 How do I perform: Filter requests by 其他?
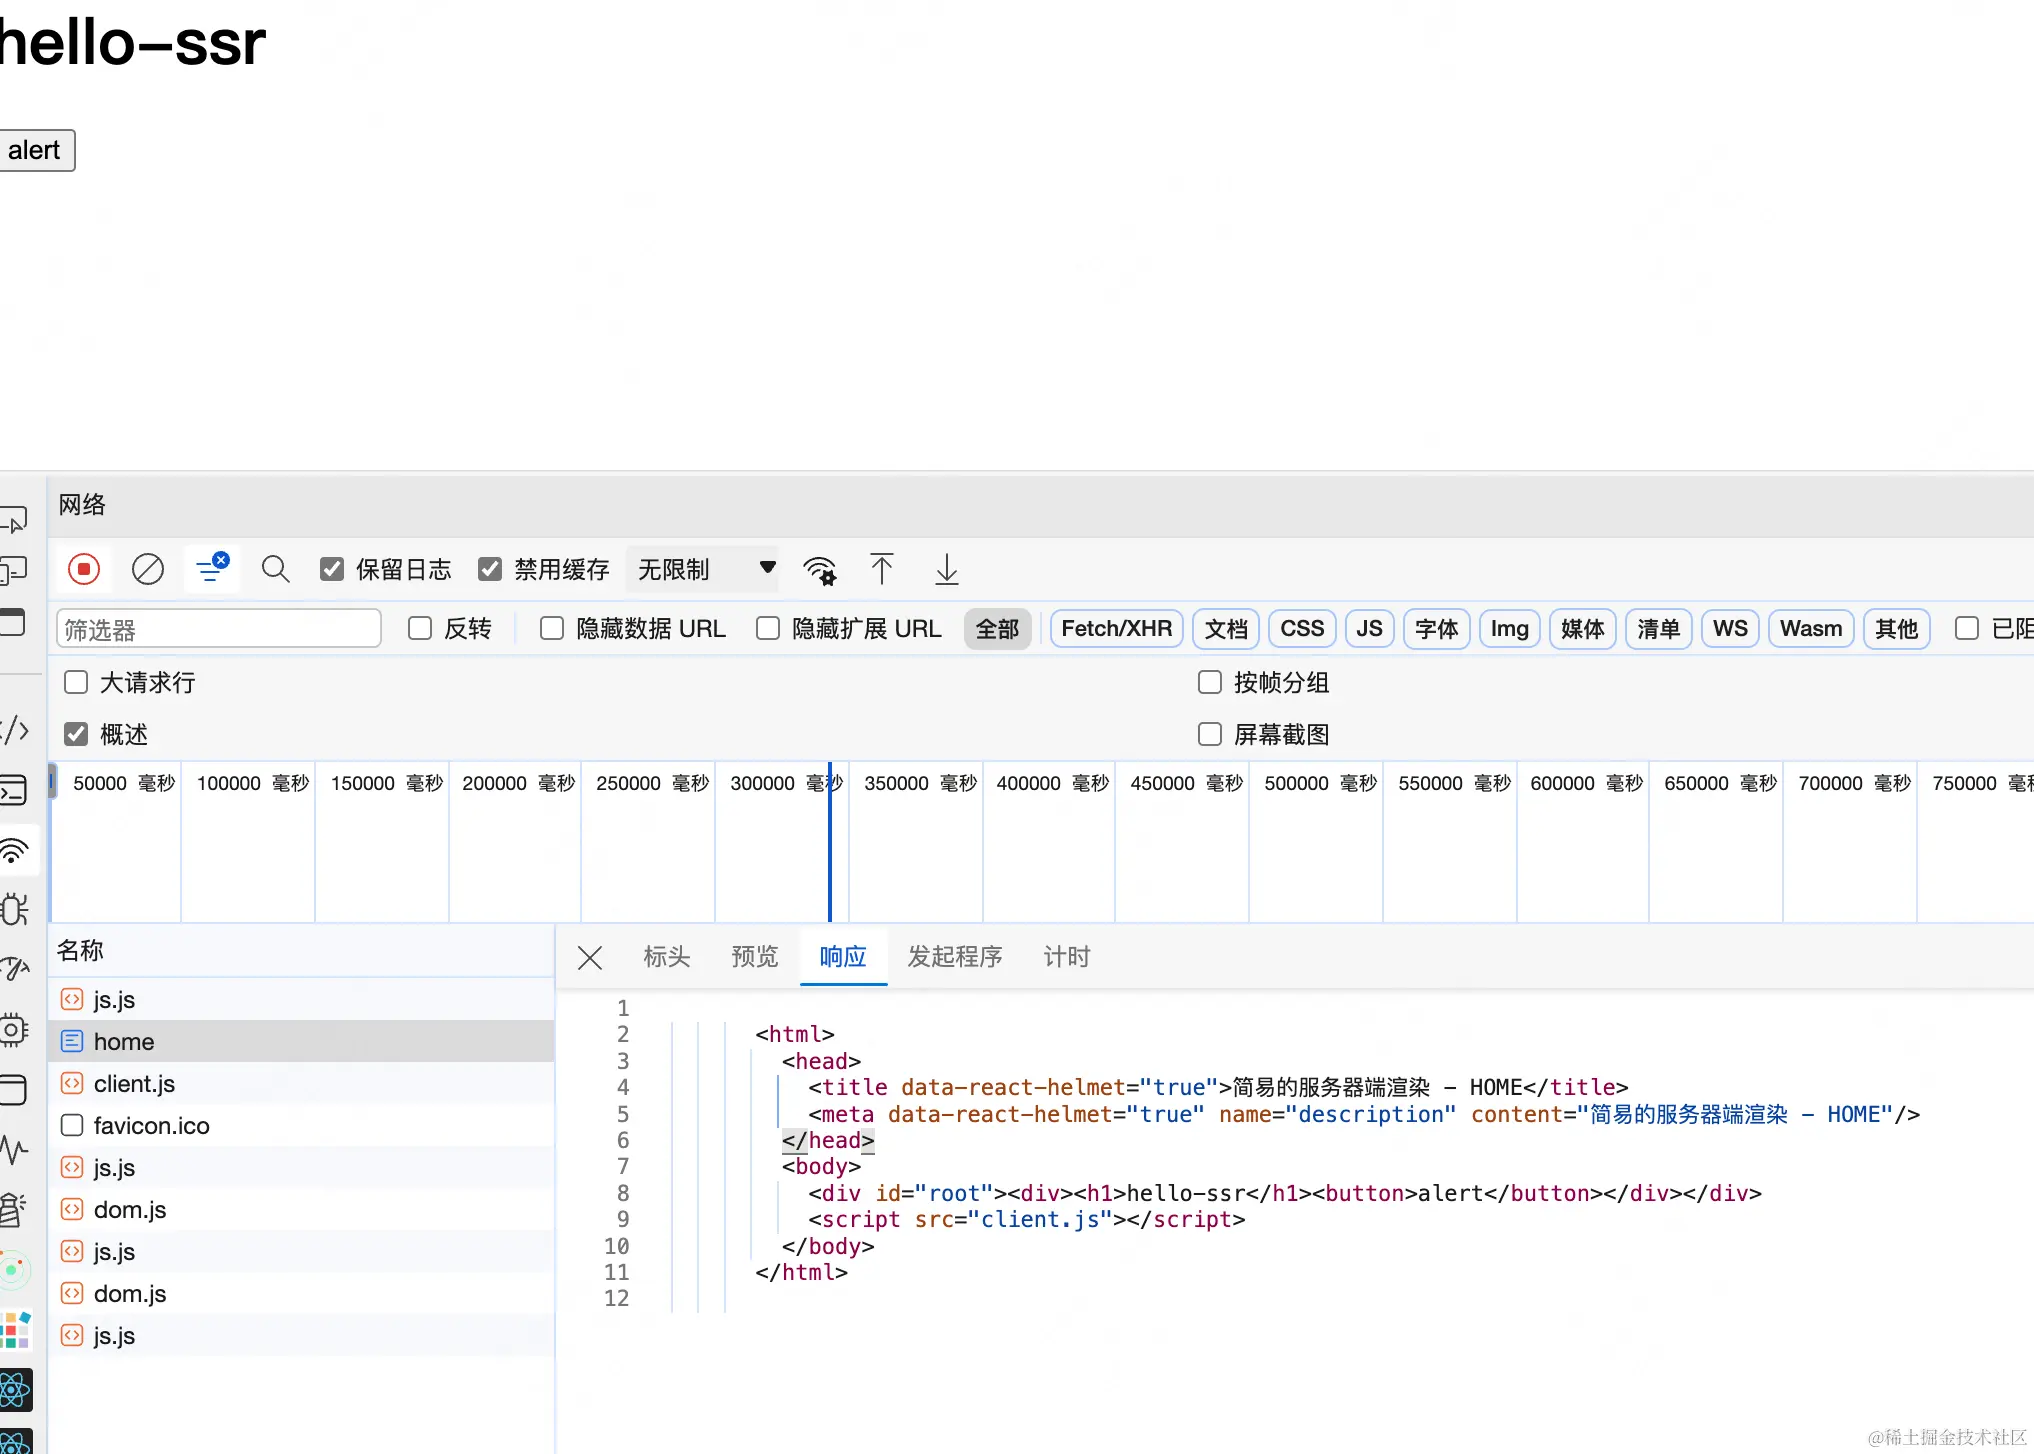(1896, 629)
